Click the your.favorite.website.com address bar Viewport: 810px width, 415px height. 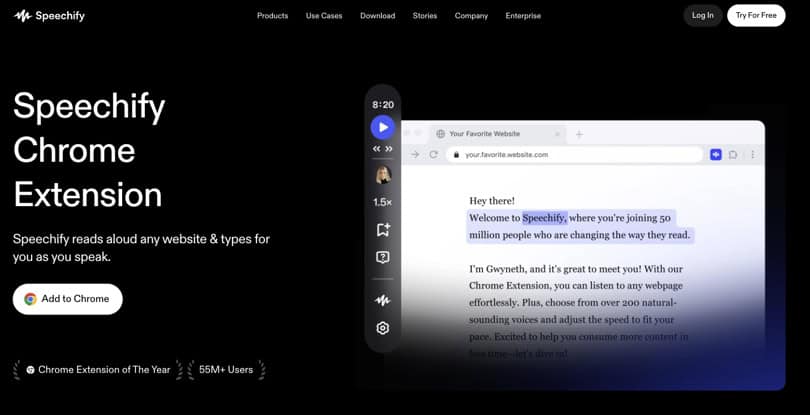click(574, 155)
